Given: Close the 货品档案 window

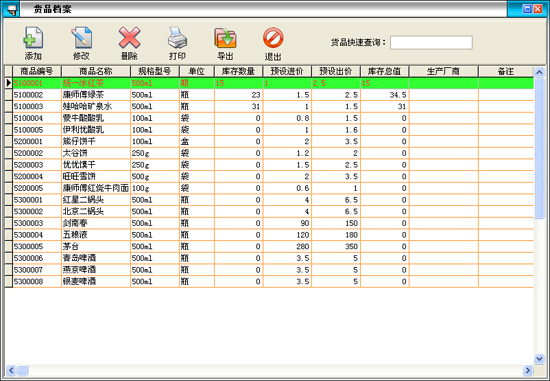Looking at the screenshot, I should pyautogui.click(x=538, y=9).
